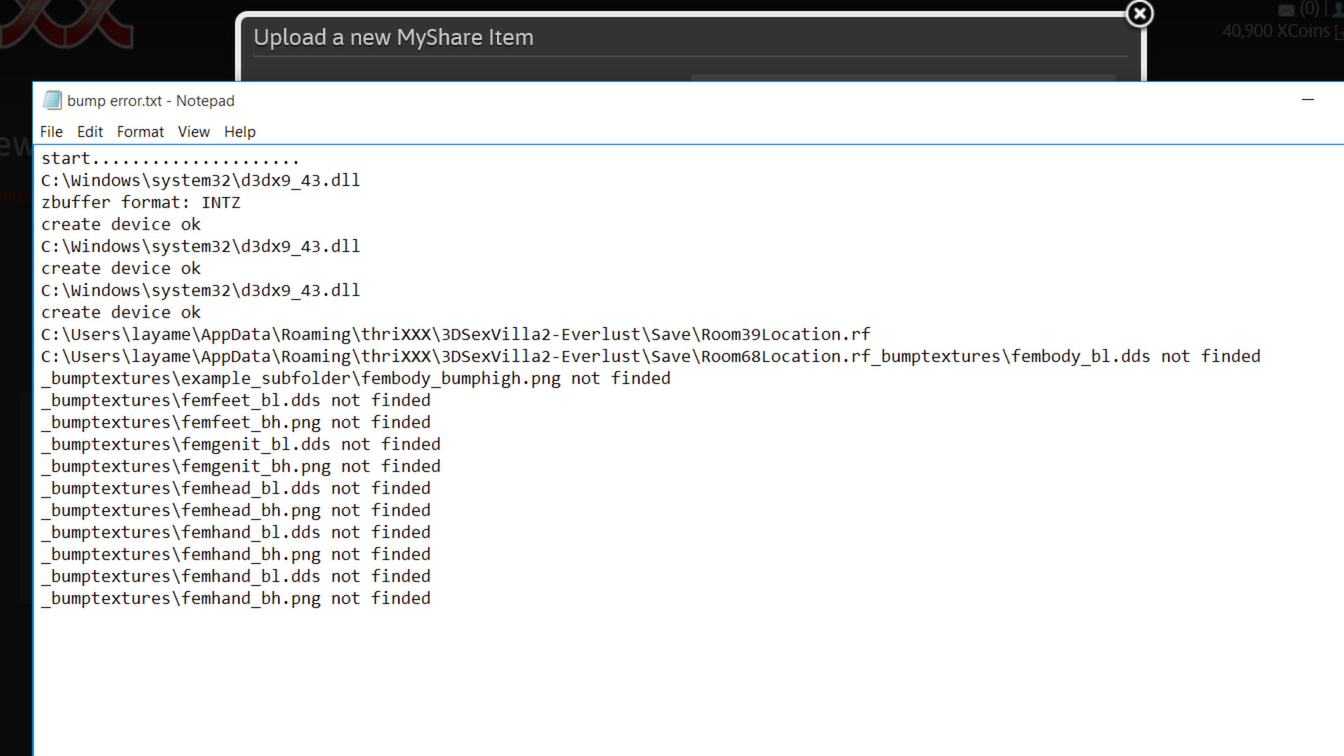The width and height of the screenshot is (1344, 756).
Task: Click the Notepad document icon in title bar
Action: 52,100
